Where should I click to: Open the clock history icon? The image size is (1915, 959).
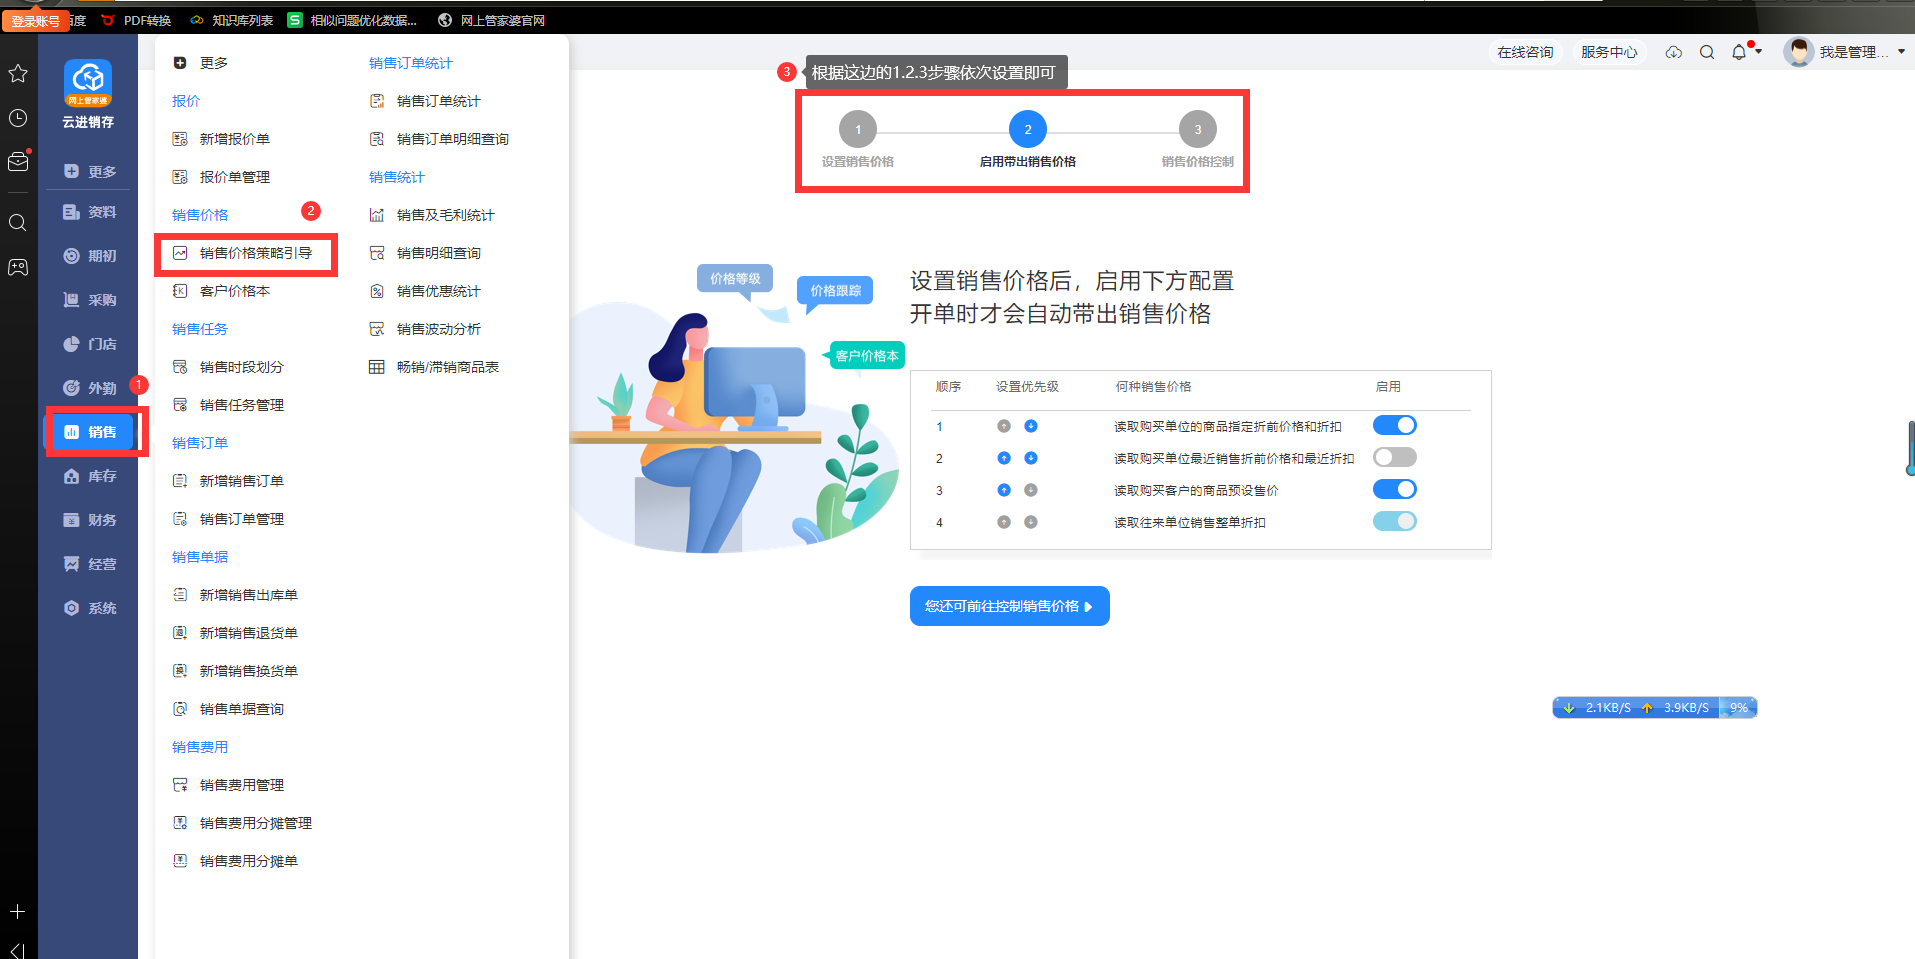point(18,118)
